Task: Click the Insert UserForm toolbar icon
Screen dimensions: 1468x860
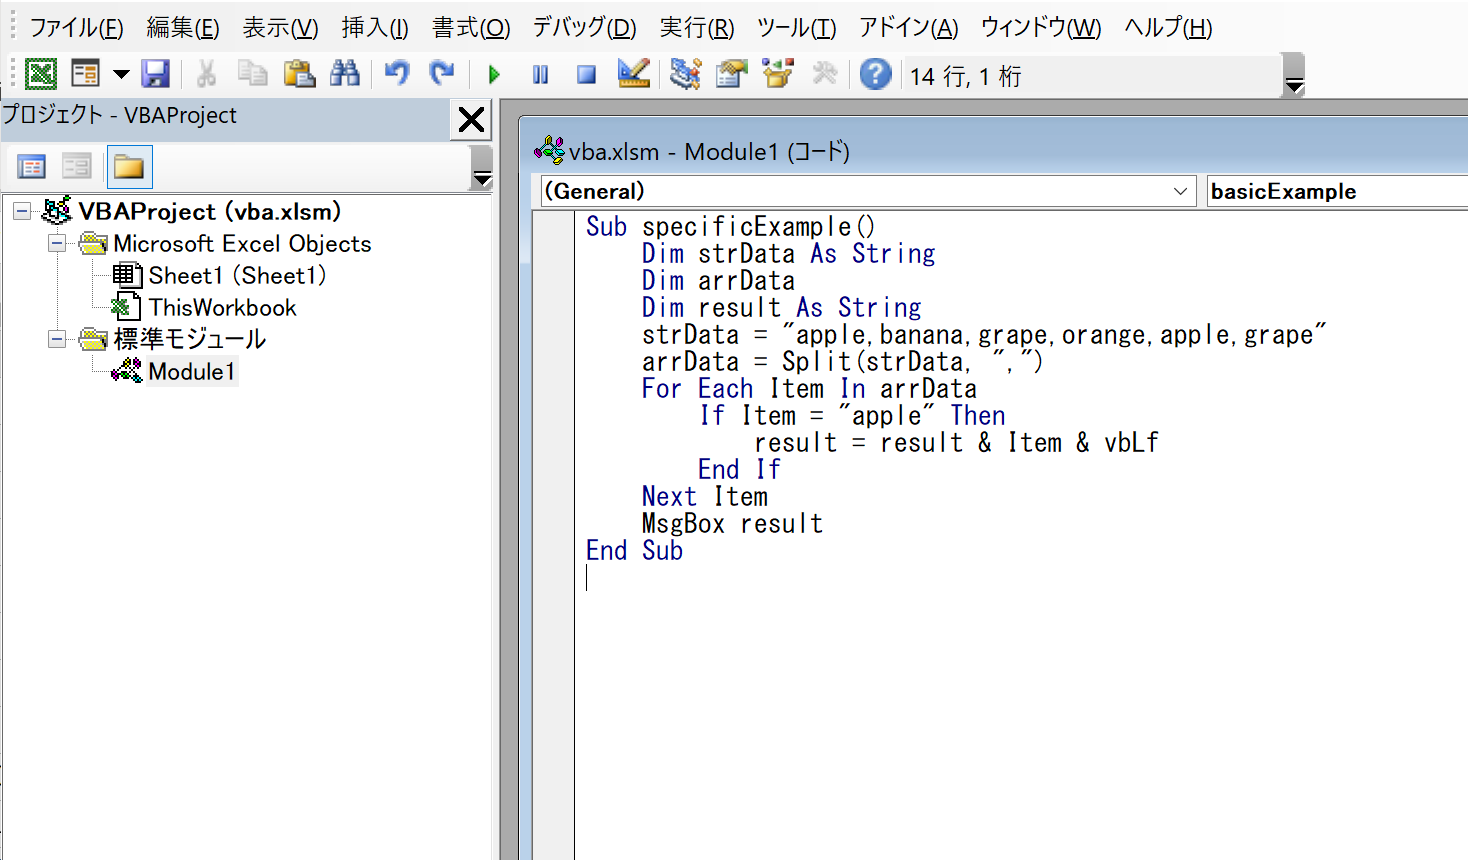Action: click(86, 74)
